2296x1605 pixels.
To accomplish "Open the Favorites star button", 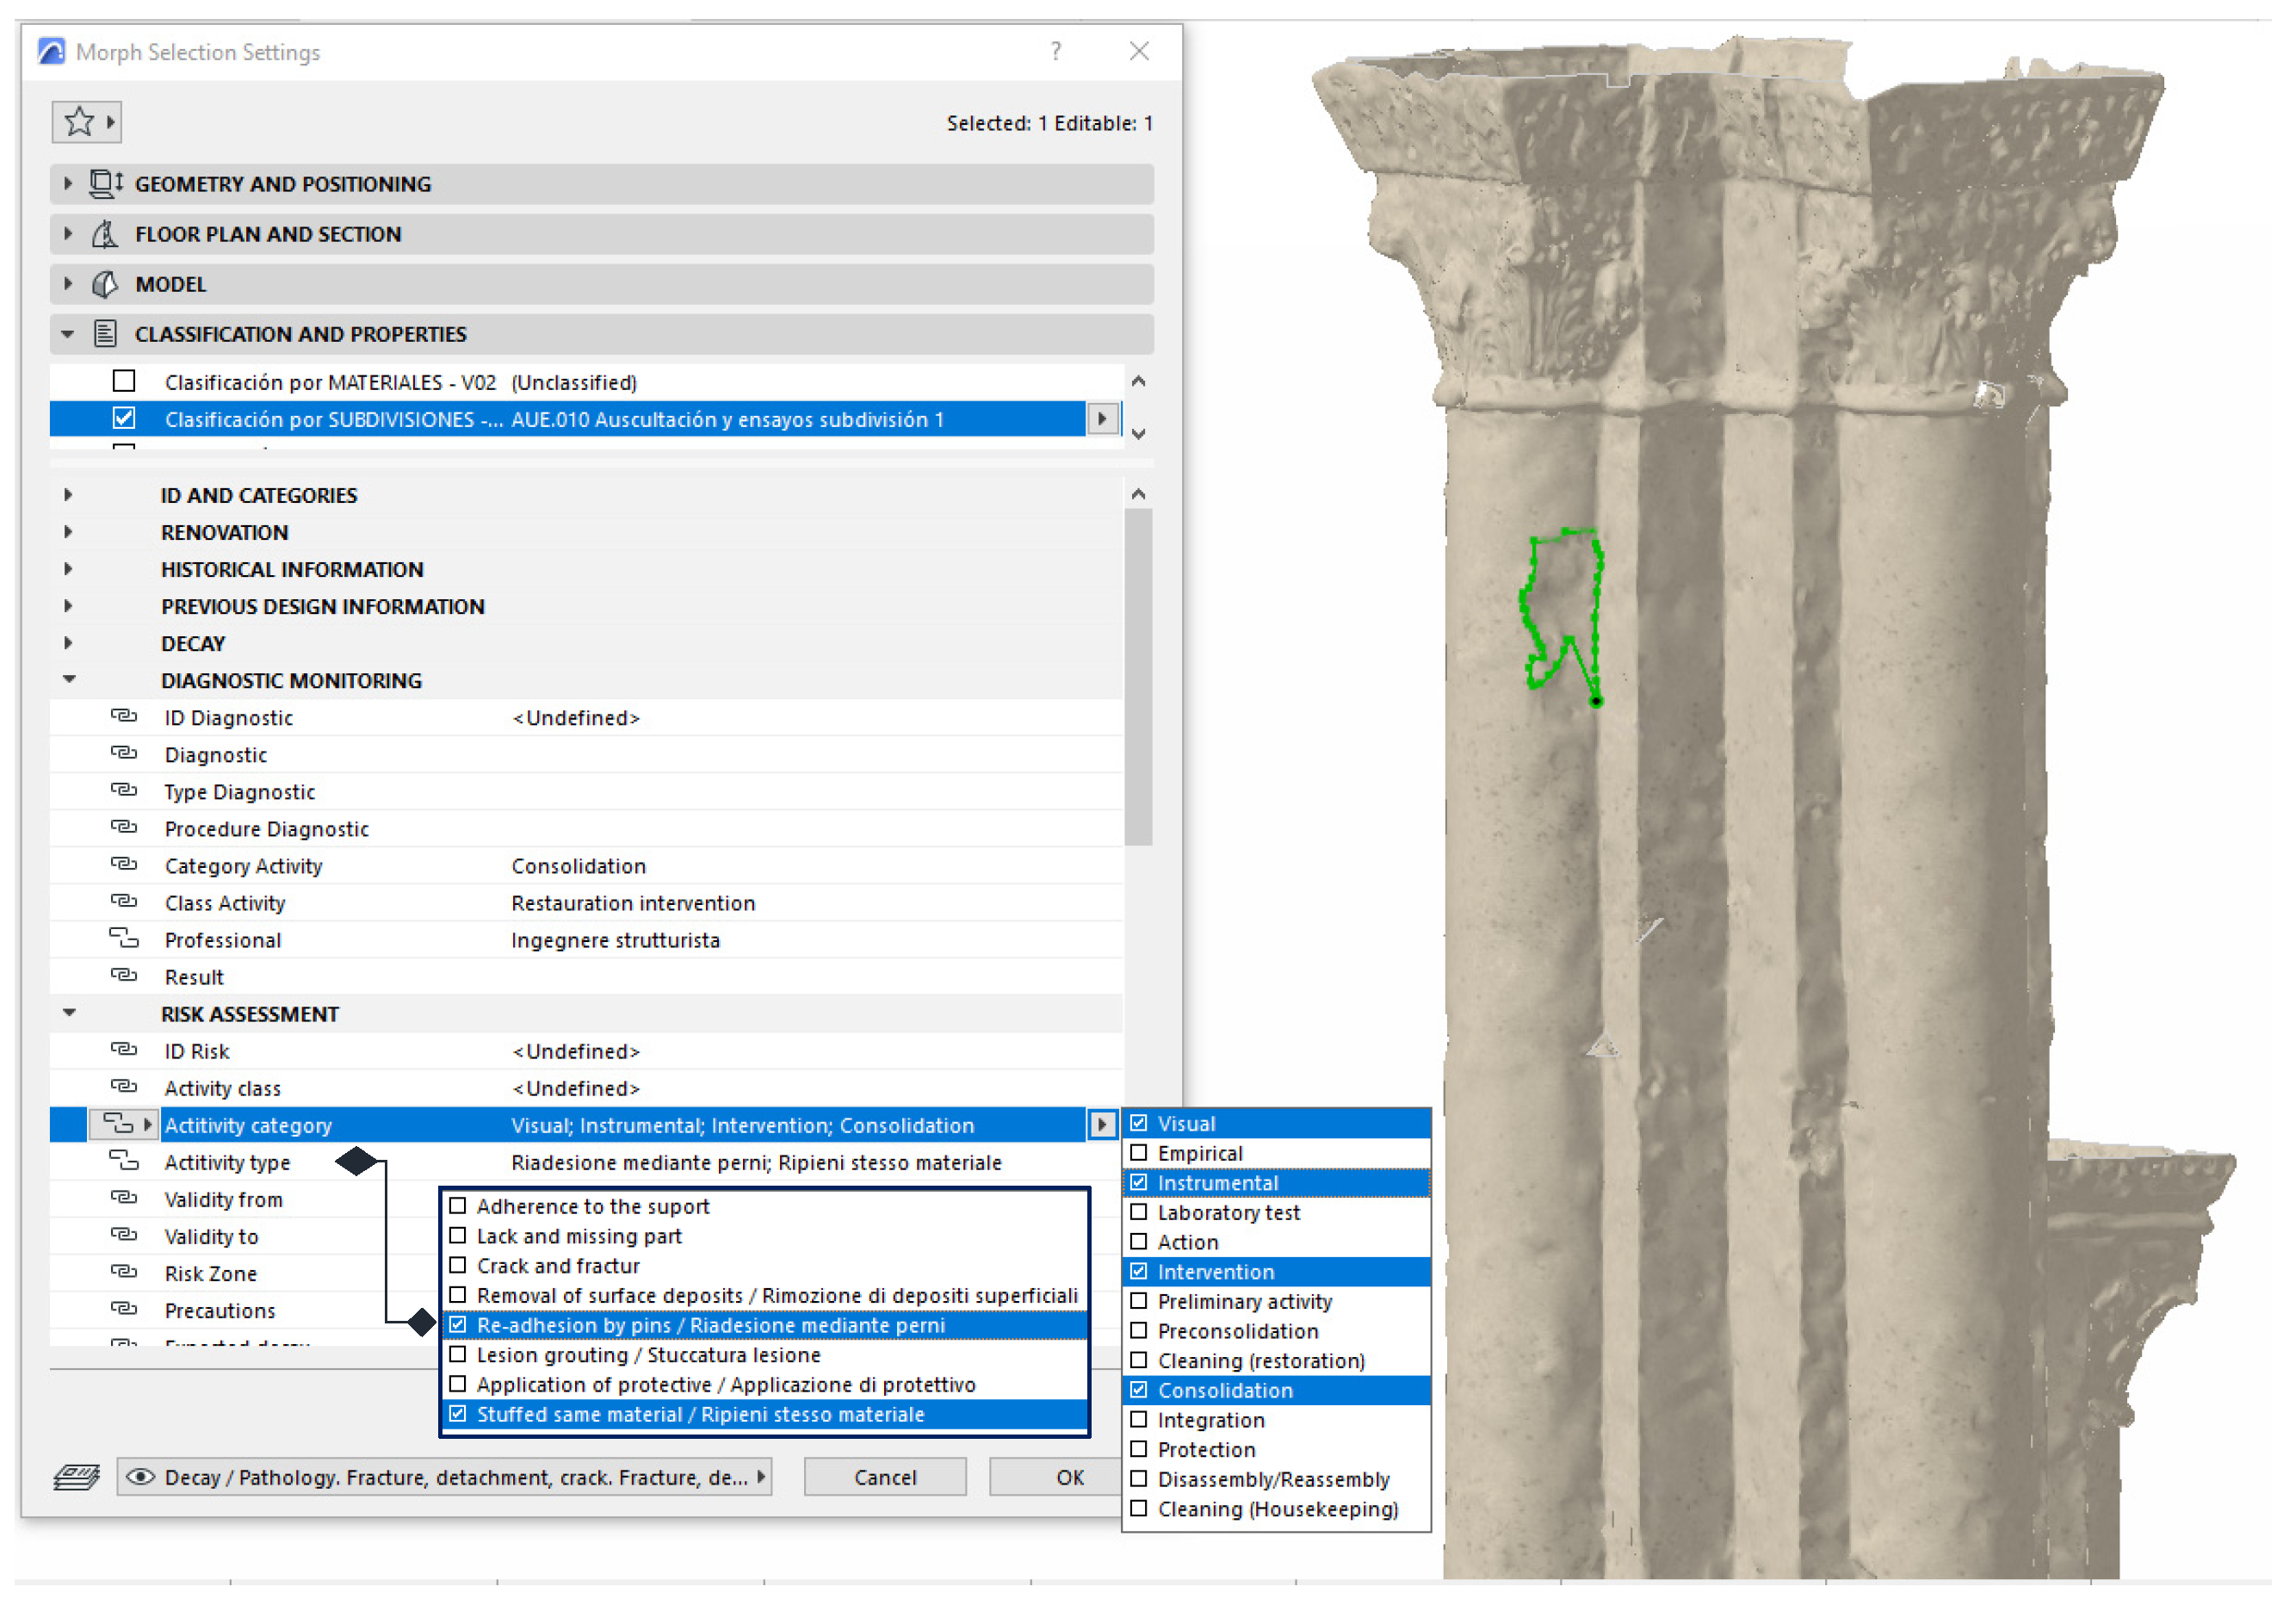I will coord(86,122).
